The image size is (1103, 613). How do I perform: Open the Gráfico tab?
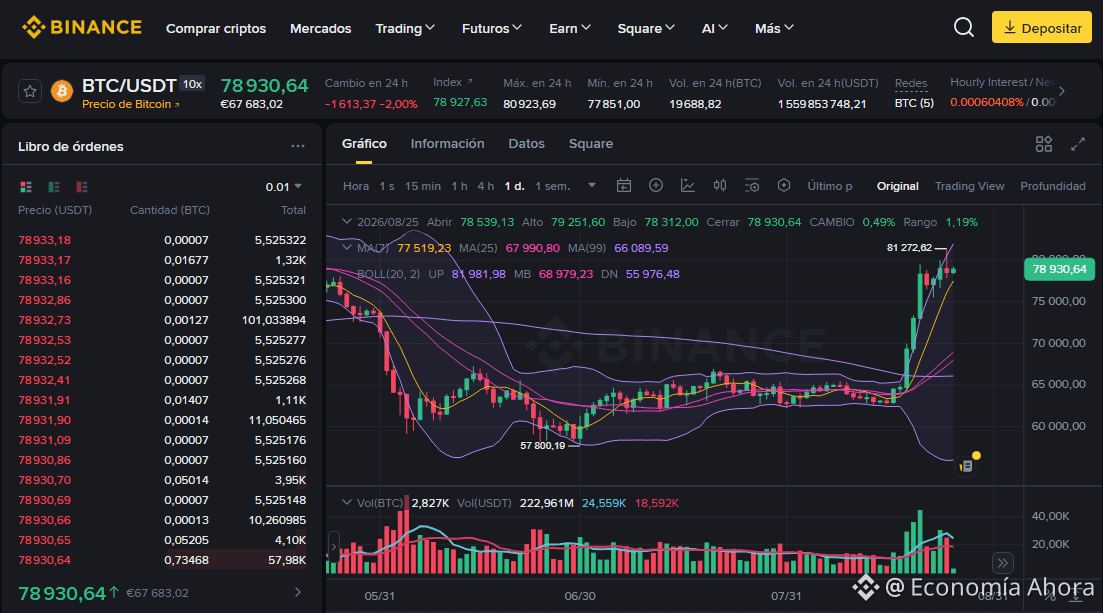pyautogui.click(x=364, y=144)
